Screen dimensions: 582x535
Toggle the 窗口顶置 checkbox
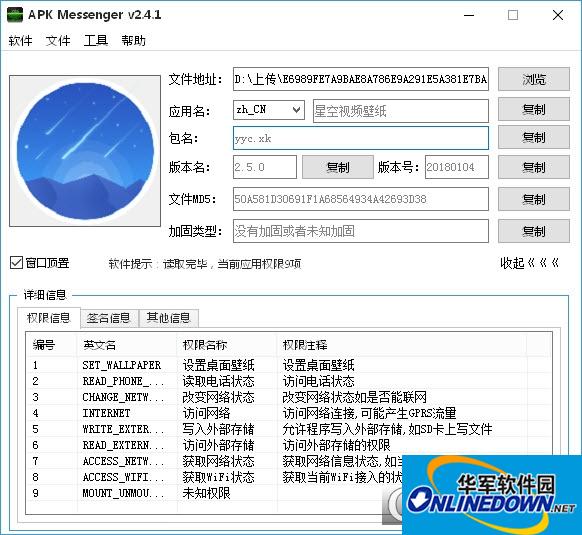16,263
